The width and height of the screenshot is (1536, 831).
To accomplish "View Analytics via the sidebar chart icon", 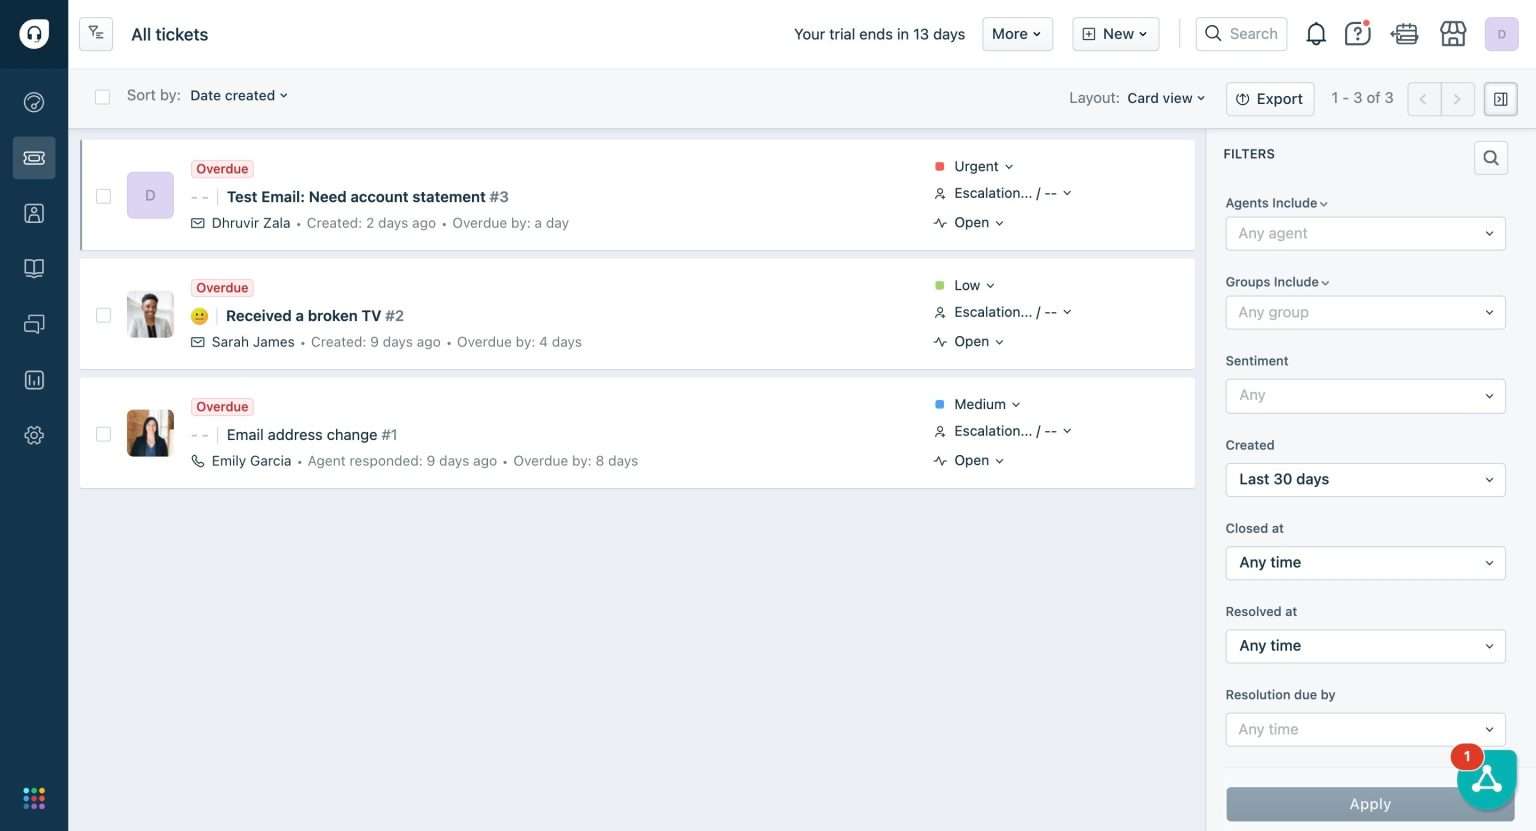I will pos(34,379).
